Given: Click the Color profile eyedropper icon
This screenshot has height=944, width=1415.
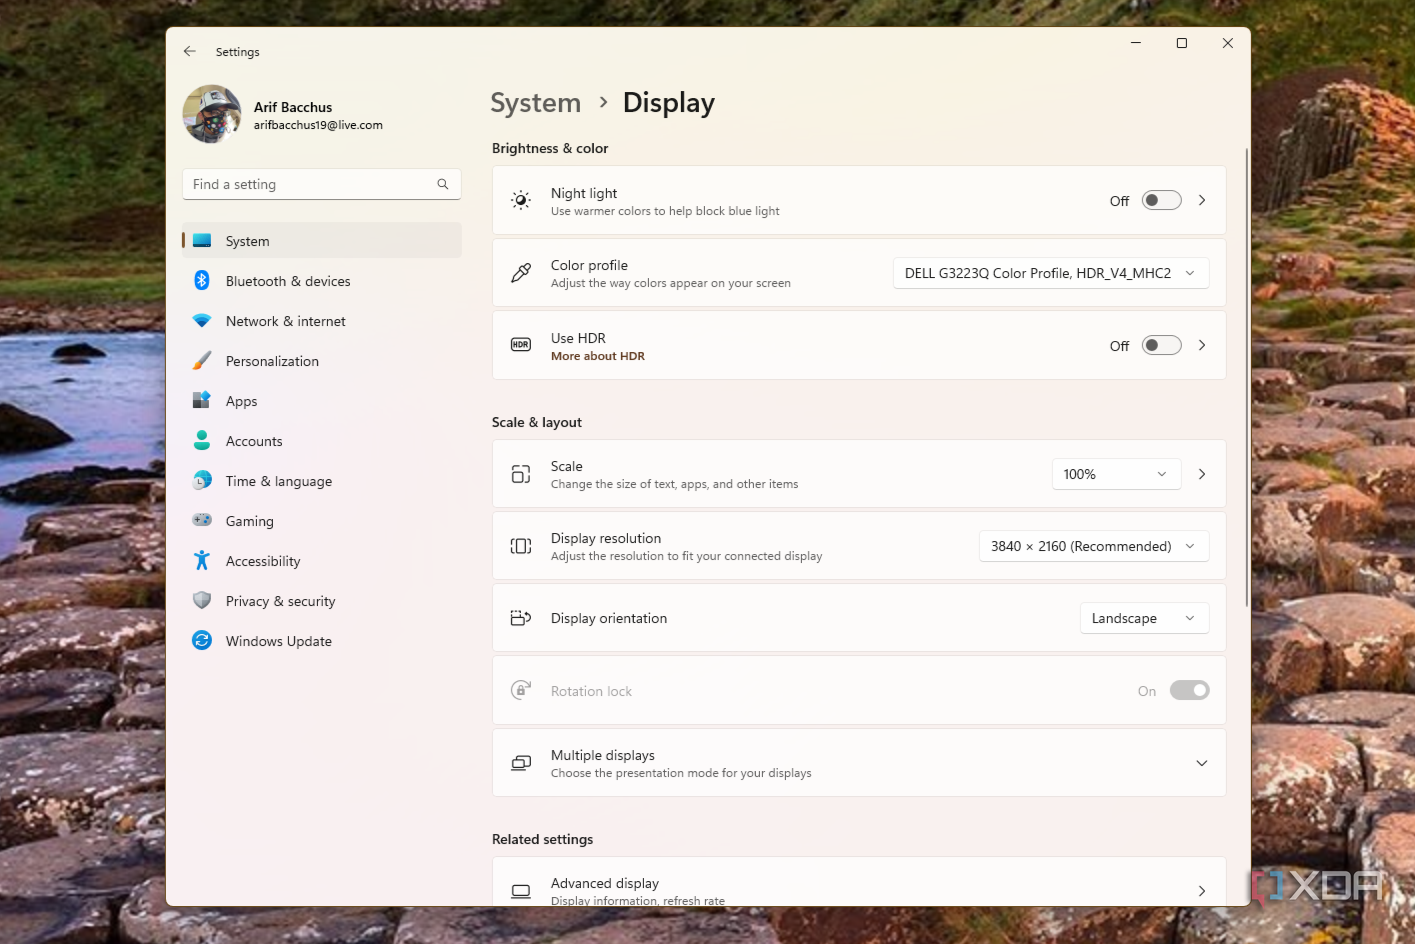Looking at the screenshot, I should pyautogui.click(x=520, y=272).
